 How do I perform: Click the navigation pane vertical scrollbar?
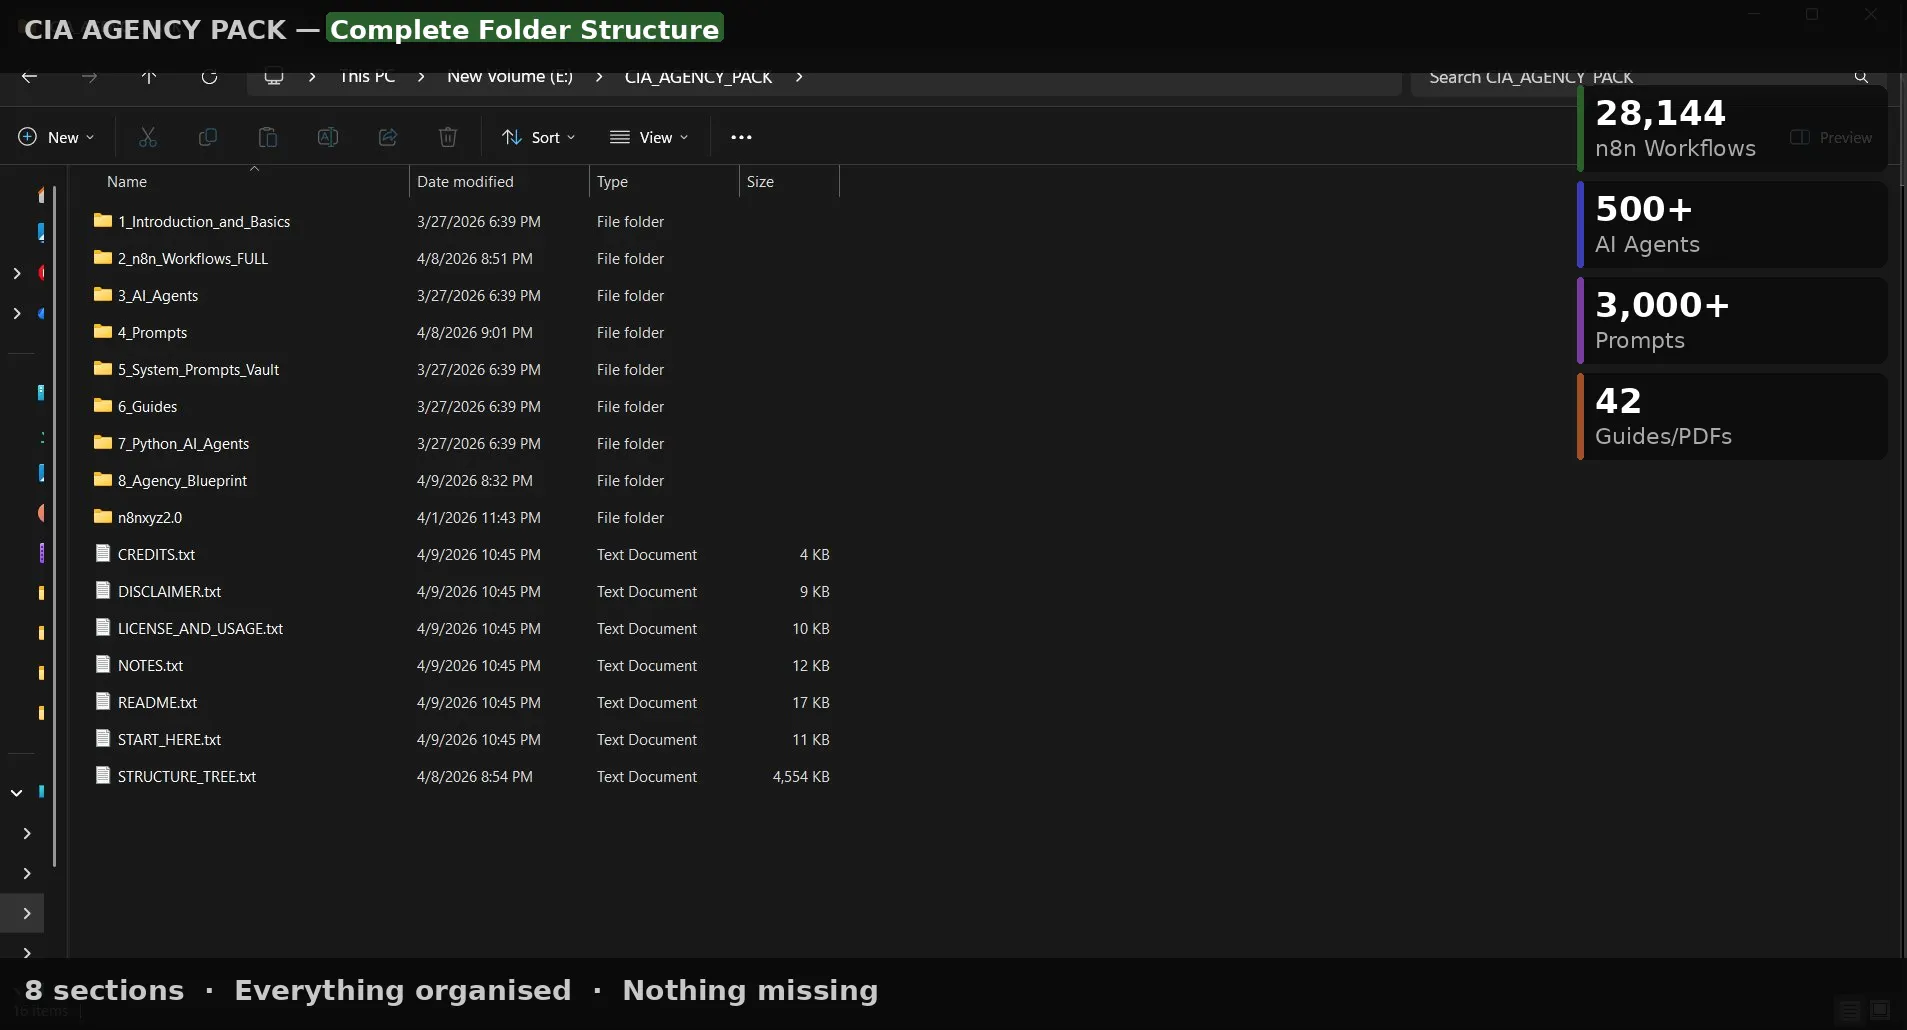pos(54,525)
